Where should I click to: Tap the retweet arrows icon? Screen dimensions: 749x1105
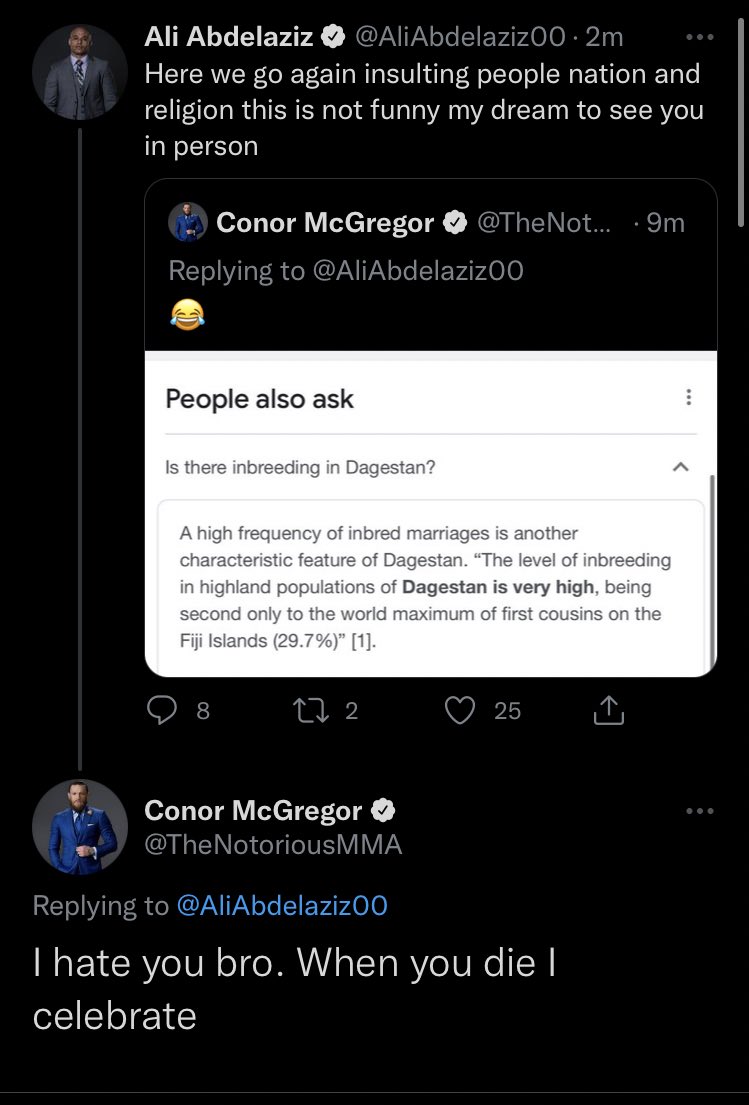pyautogui.click(x=311, y=710)
